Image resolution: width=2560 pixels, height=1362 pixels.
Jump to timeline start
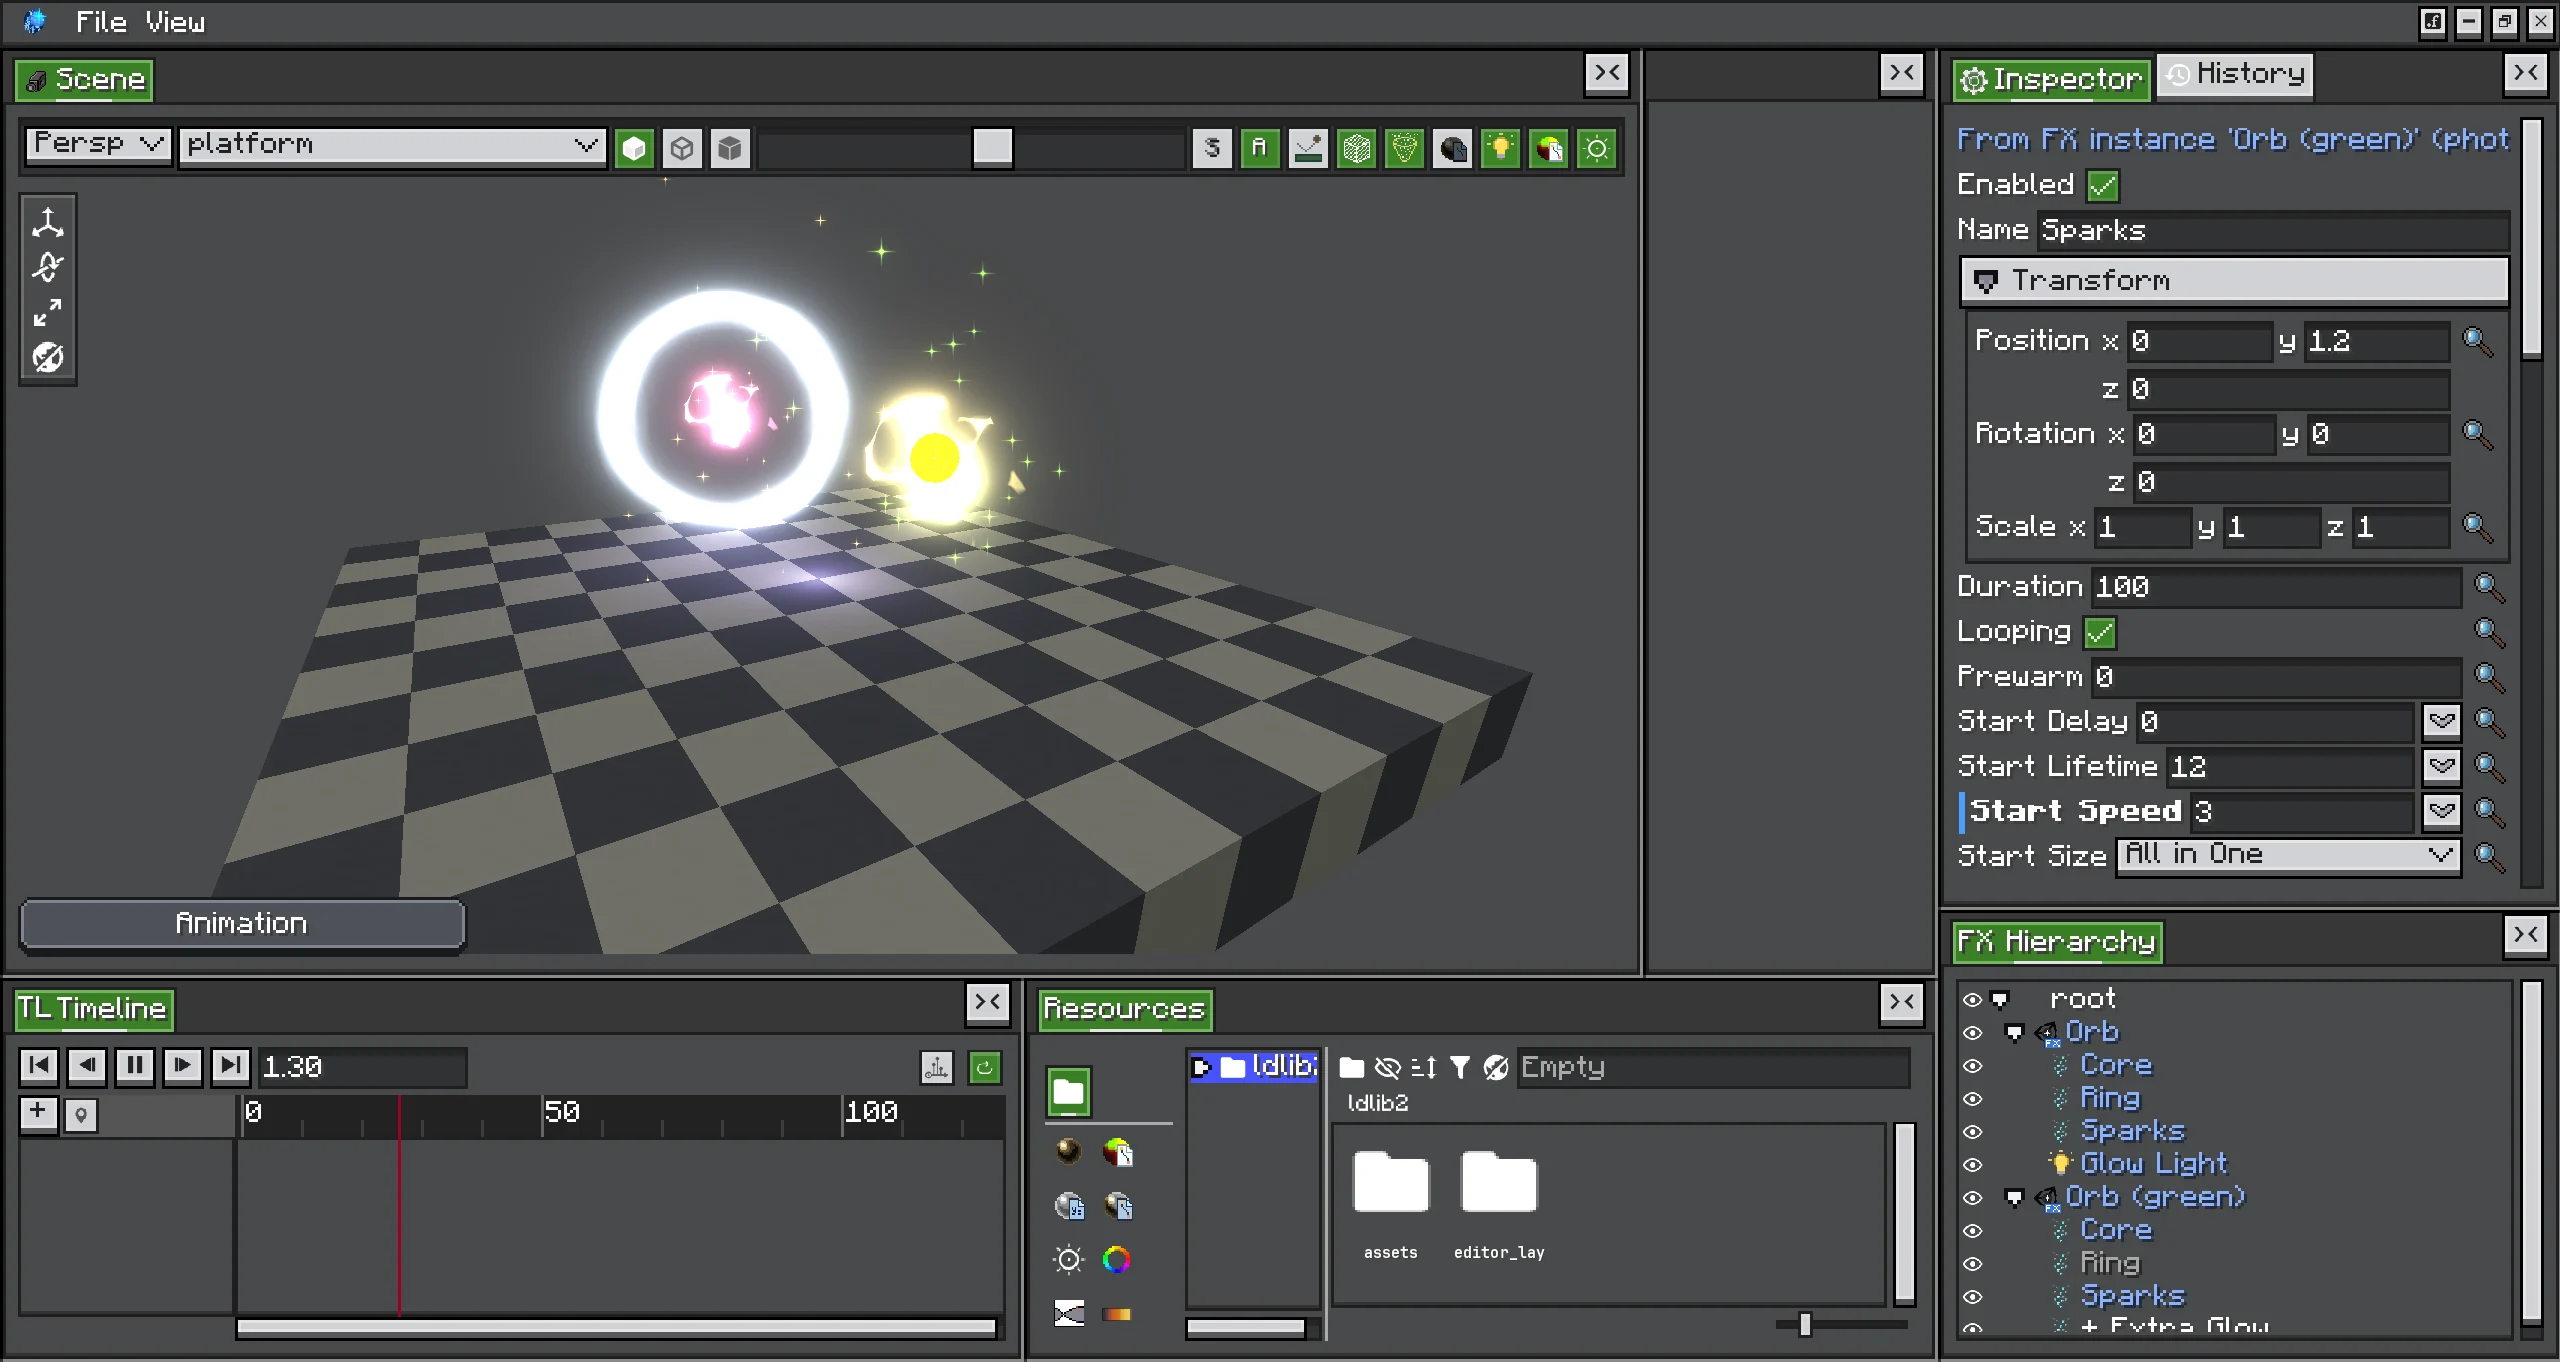(x=39, y=1065)
